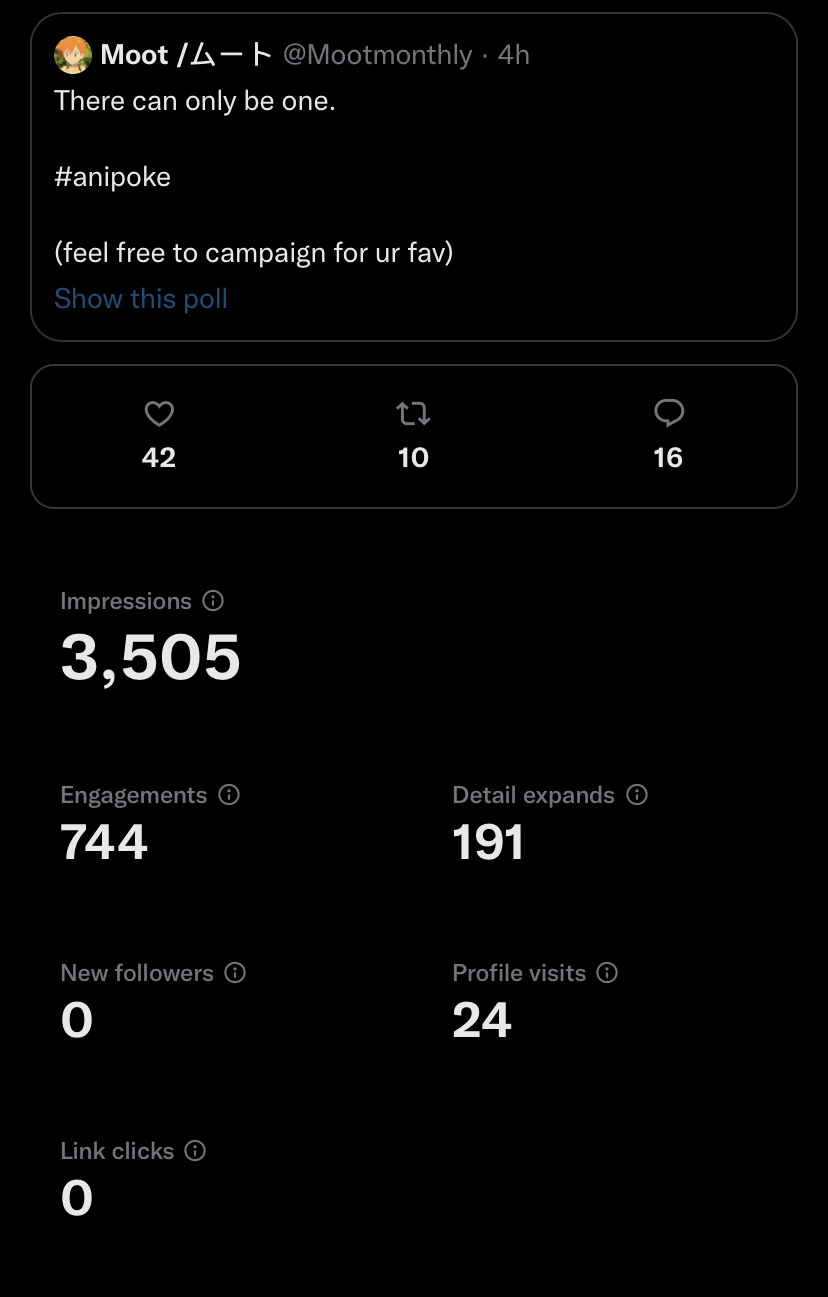Viewport: 828px width, 1297px height.
Task: Click the #anipoke hashtag
Action: (x=113, y=177)
